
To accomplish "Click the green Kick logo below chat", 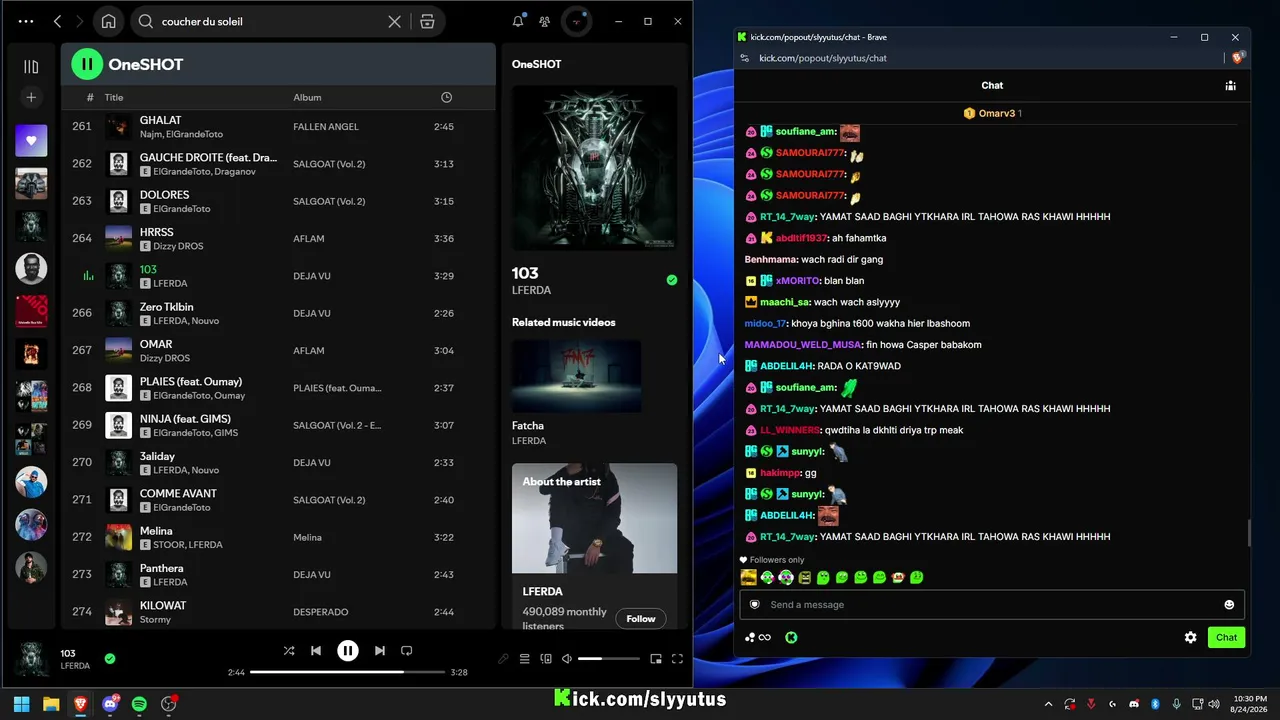I will [791, 637].
